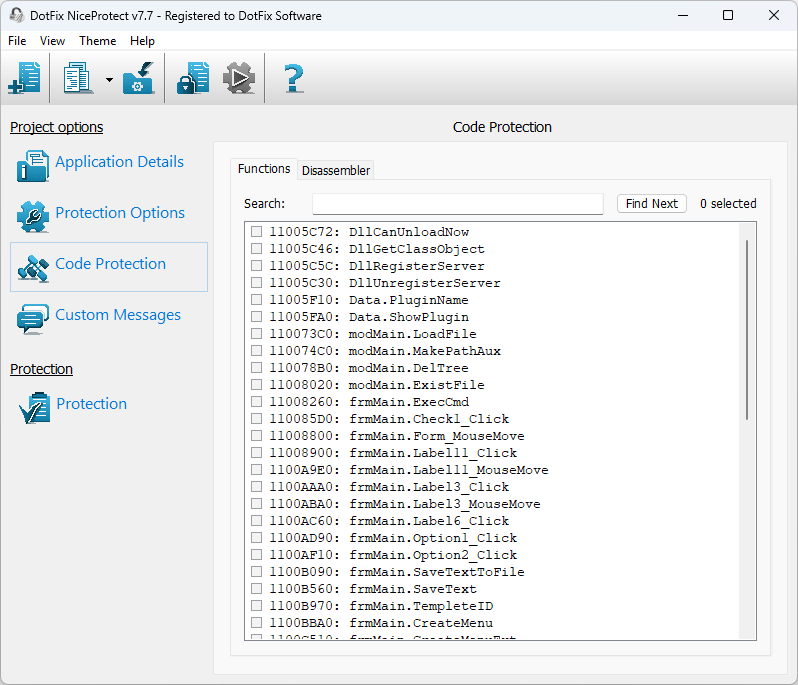Click the Find Next button
798x685 pixels.
click(652, 204)
